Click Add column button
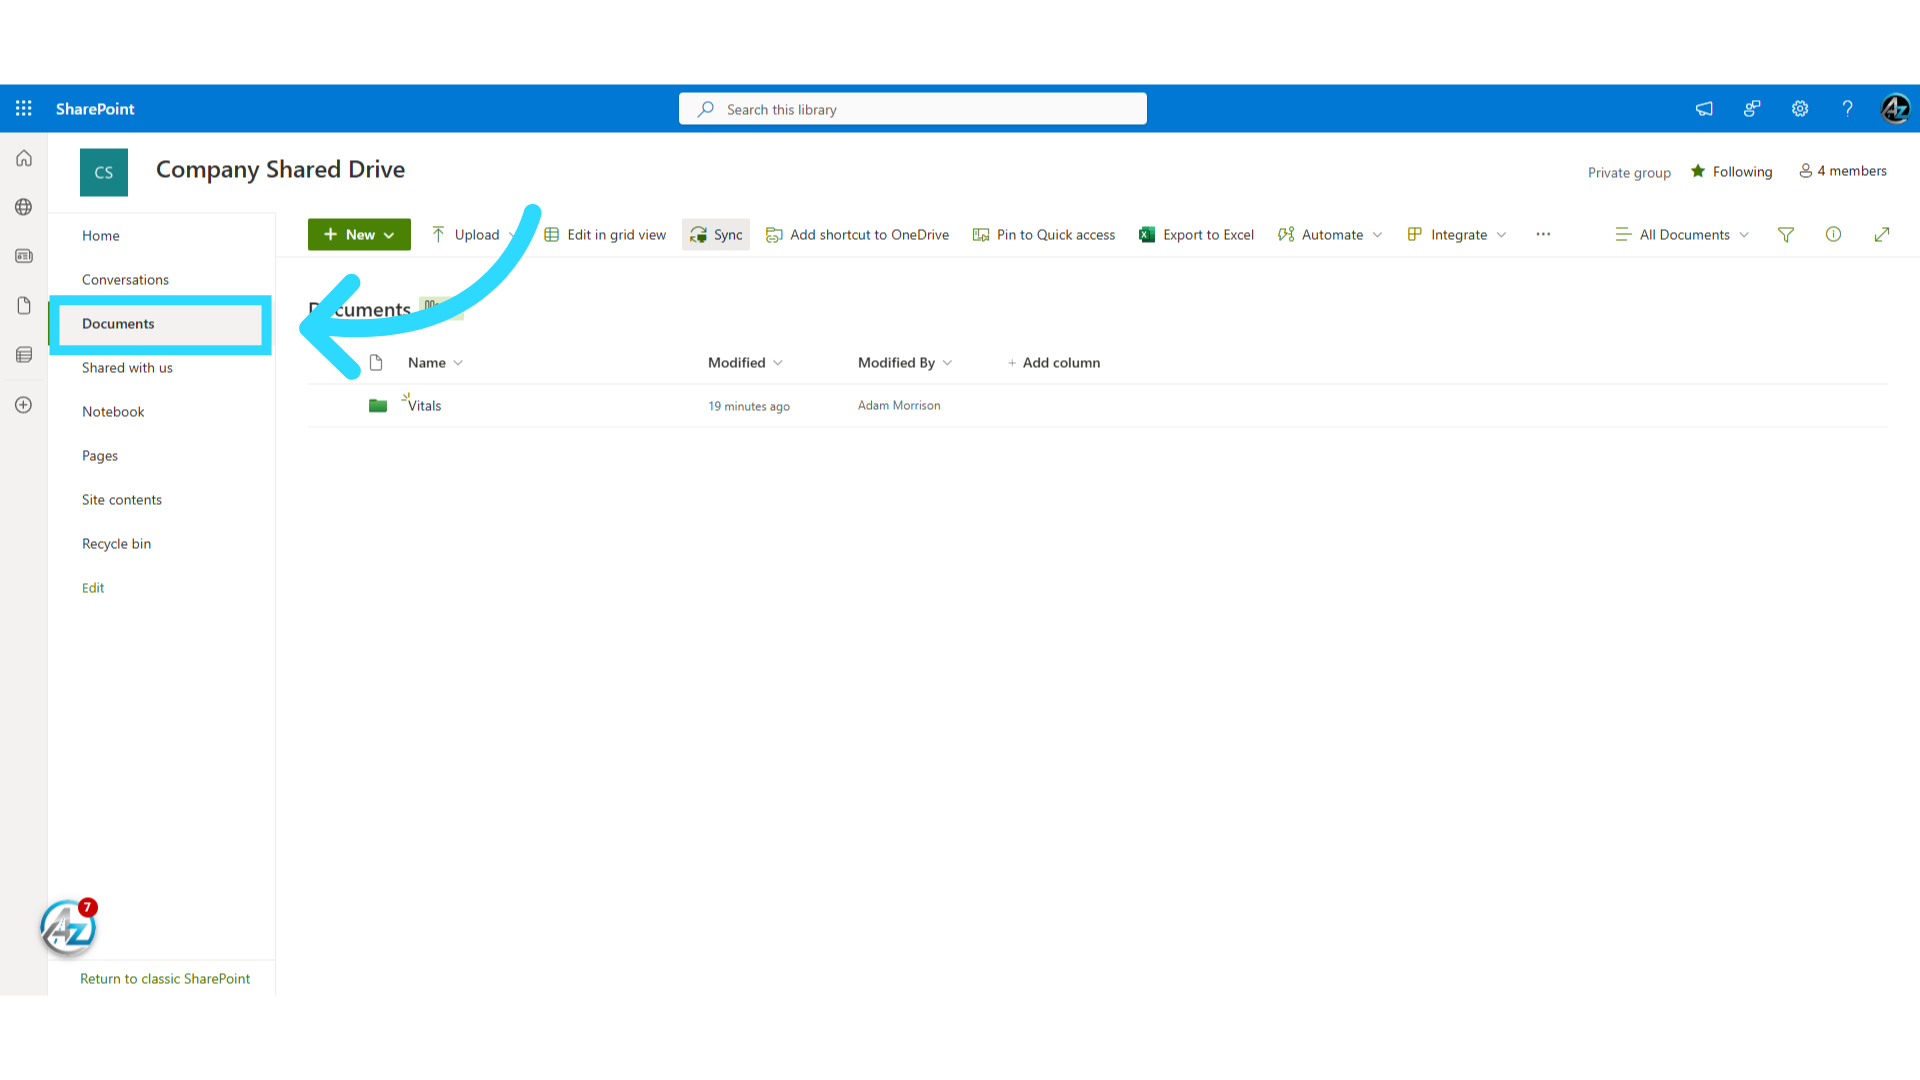1920x1080 pixels. click(1053, 363)
